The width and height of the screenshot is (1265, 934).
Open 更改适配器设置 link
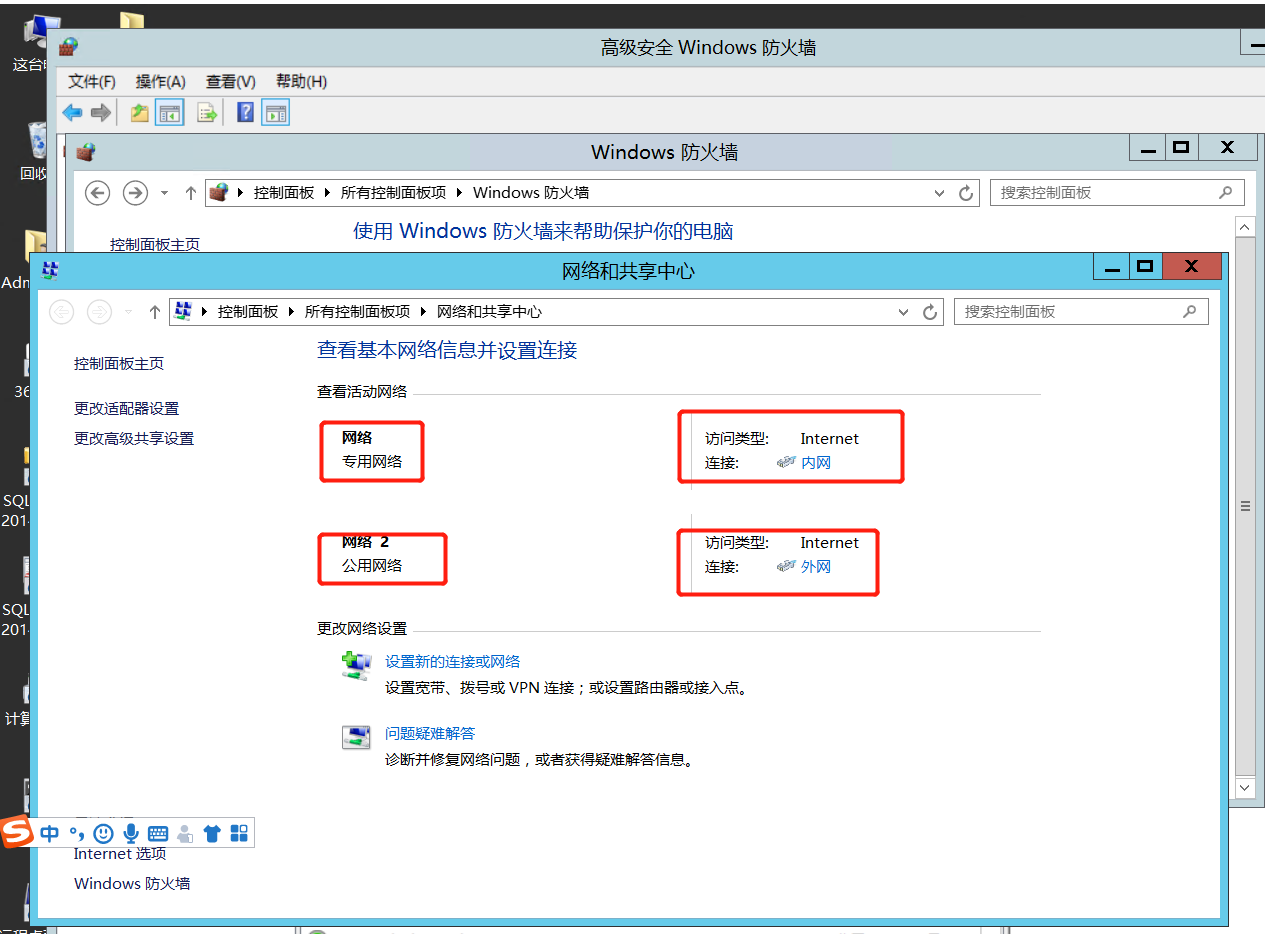126,409
